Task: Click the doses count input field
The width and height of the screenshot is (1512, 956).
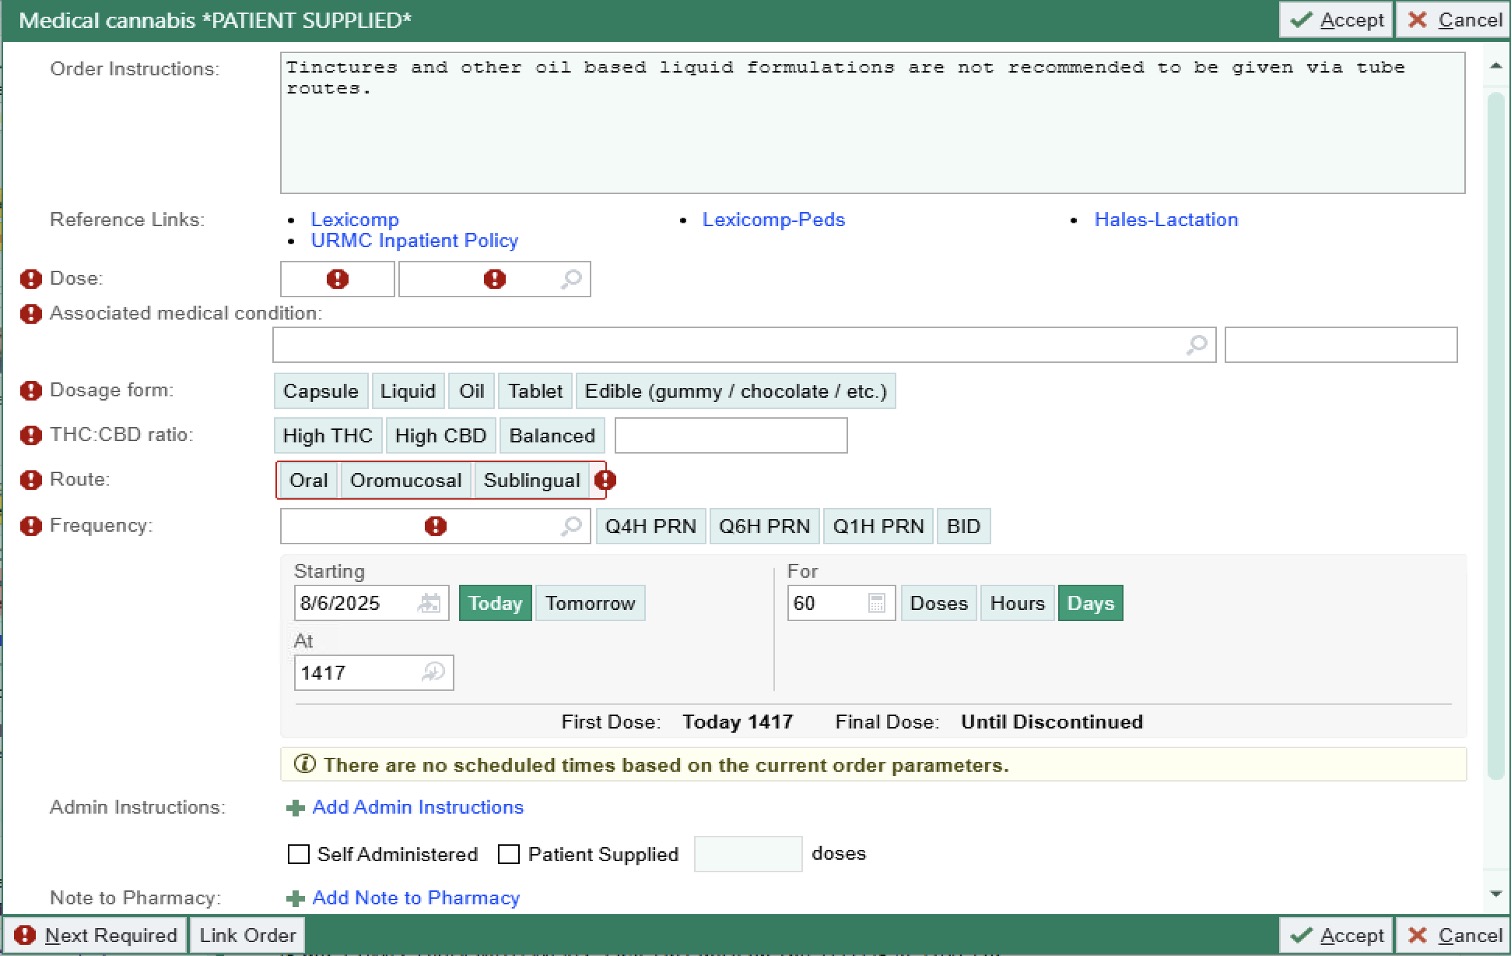Action: [747, 853]
